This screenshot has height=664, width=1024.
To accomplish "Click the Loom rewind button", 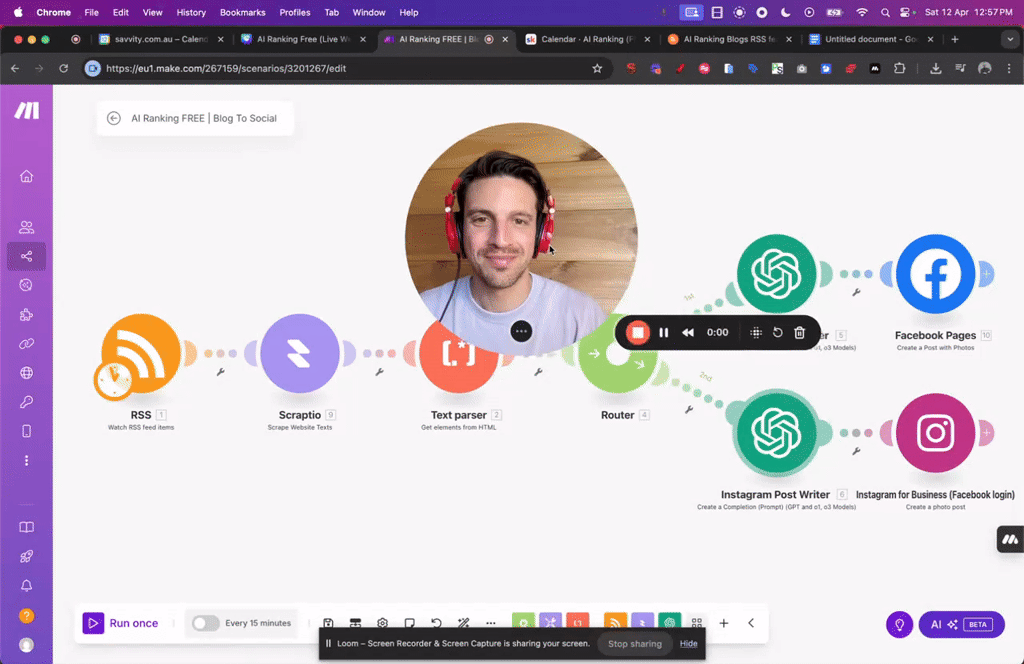I will pyautogui.click(x=688, y=333).
